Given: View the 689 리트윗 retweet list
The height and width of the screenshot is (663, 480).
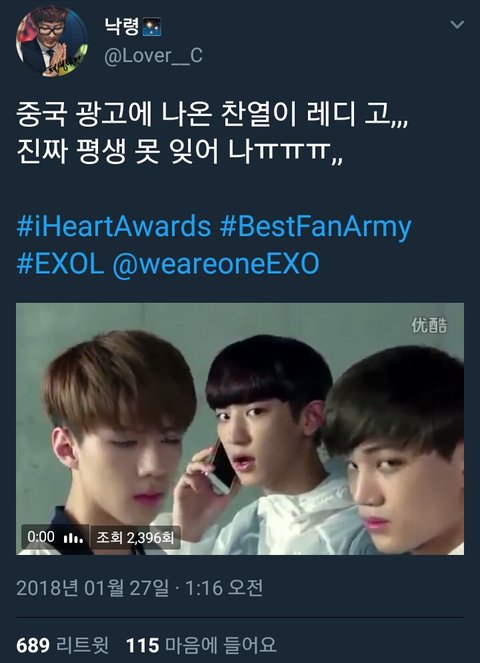Looking at the screenshot, I should 63,645.
